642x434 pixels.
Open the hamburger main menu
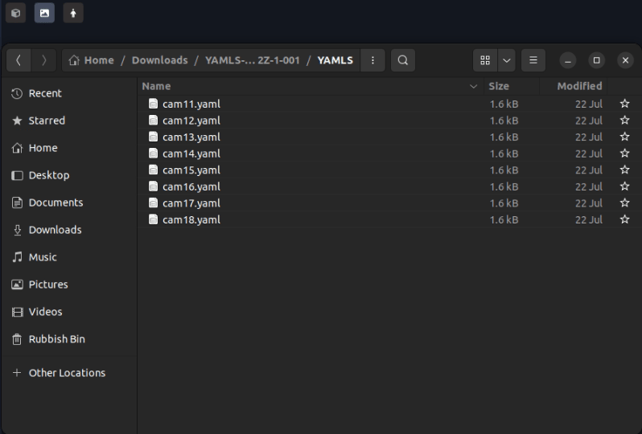(x=533, y=60)
